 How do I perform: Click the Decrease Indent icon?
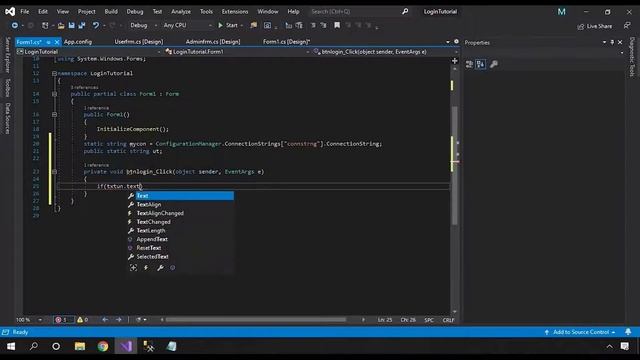[289, 25]
